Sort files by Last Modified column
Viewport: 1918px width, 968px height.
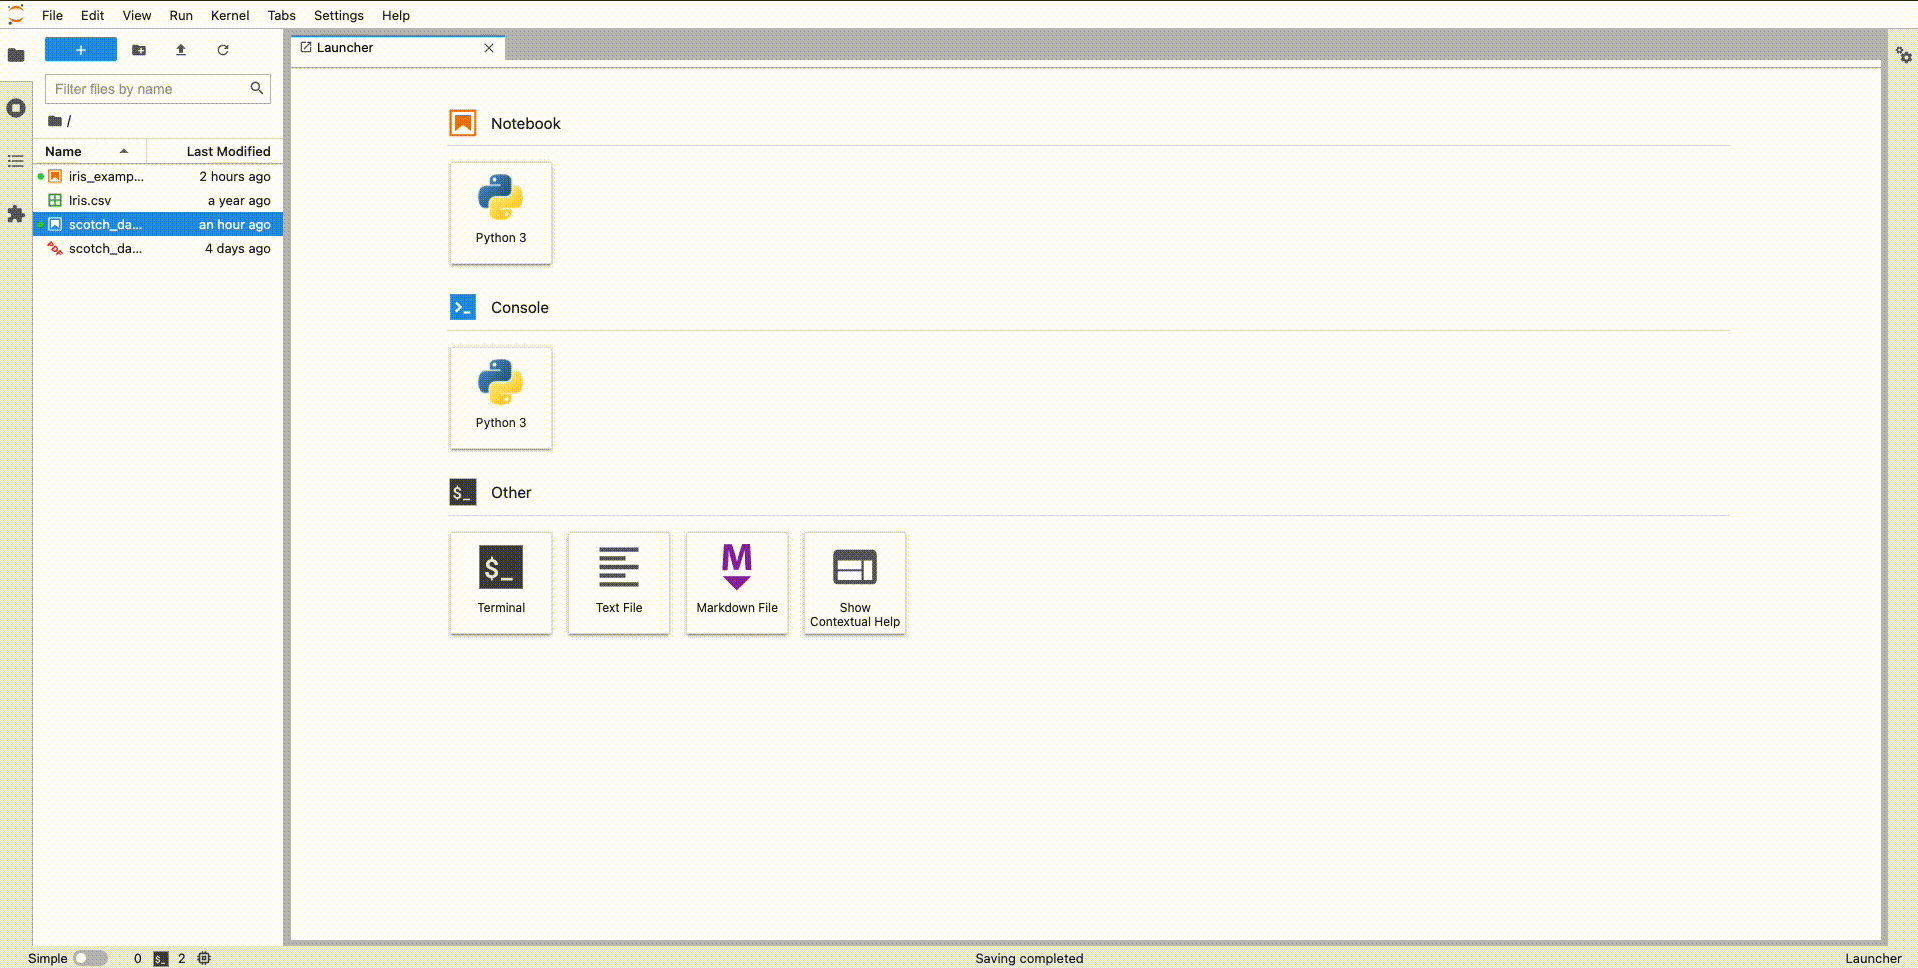pyautogui.click(x=215, y=151)
